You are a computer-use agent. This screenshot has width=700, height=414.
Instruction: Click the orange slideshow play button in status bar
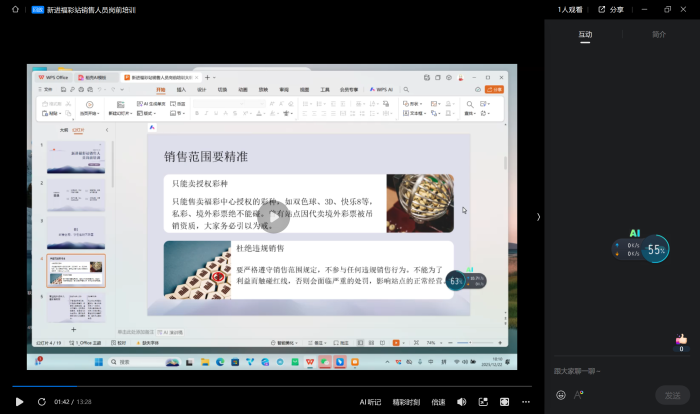pos(396,343)
